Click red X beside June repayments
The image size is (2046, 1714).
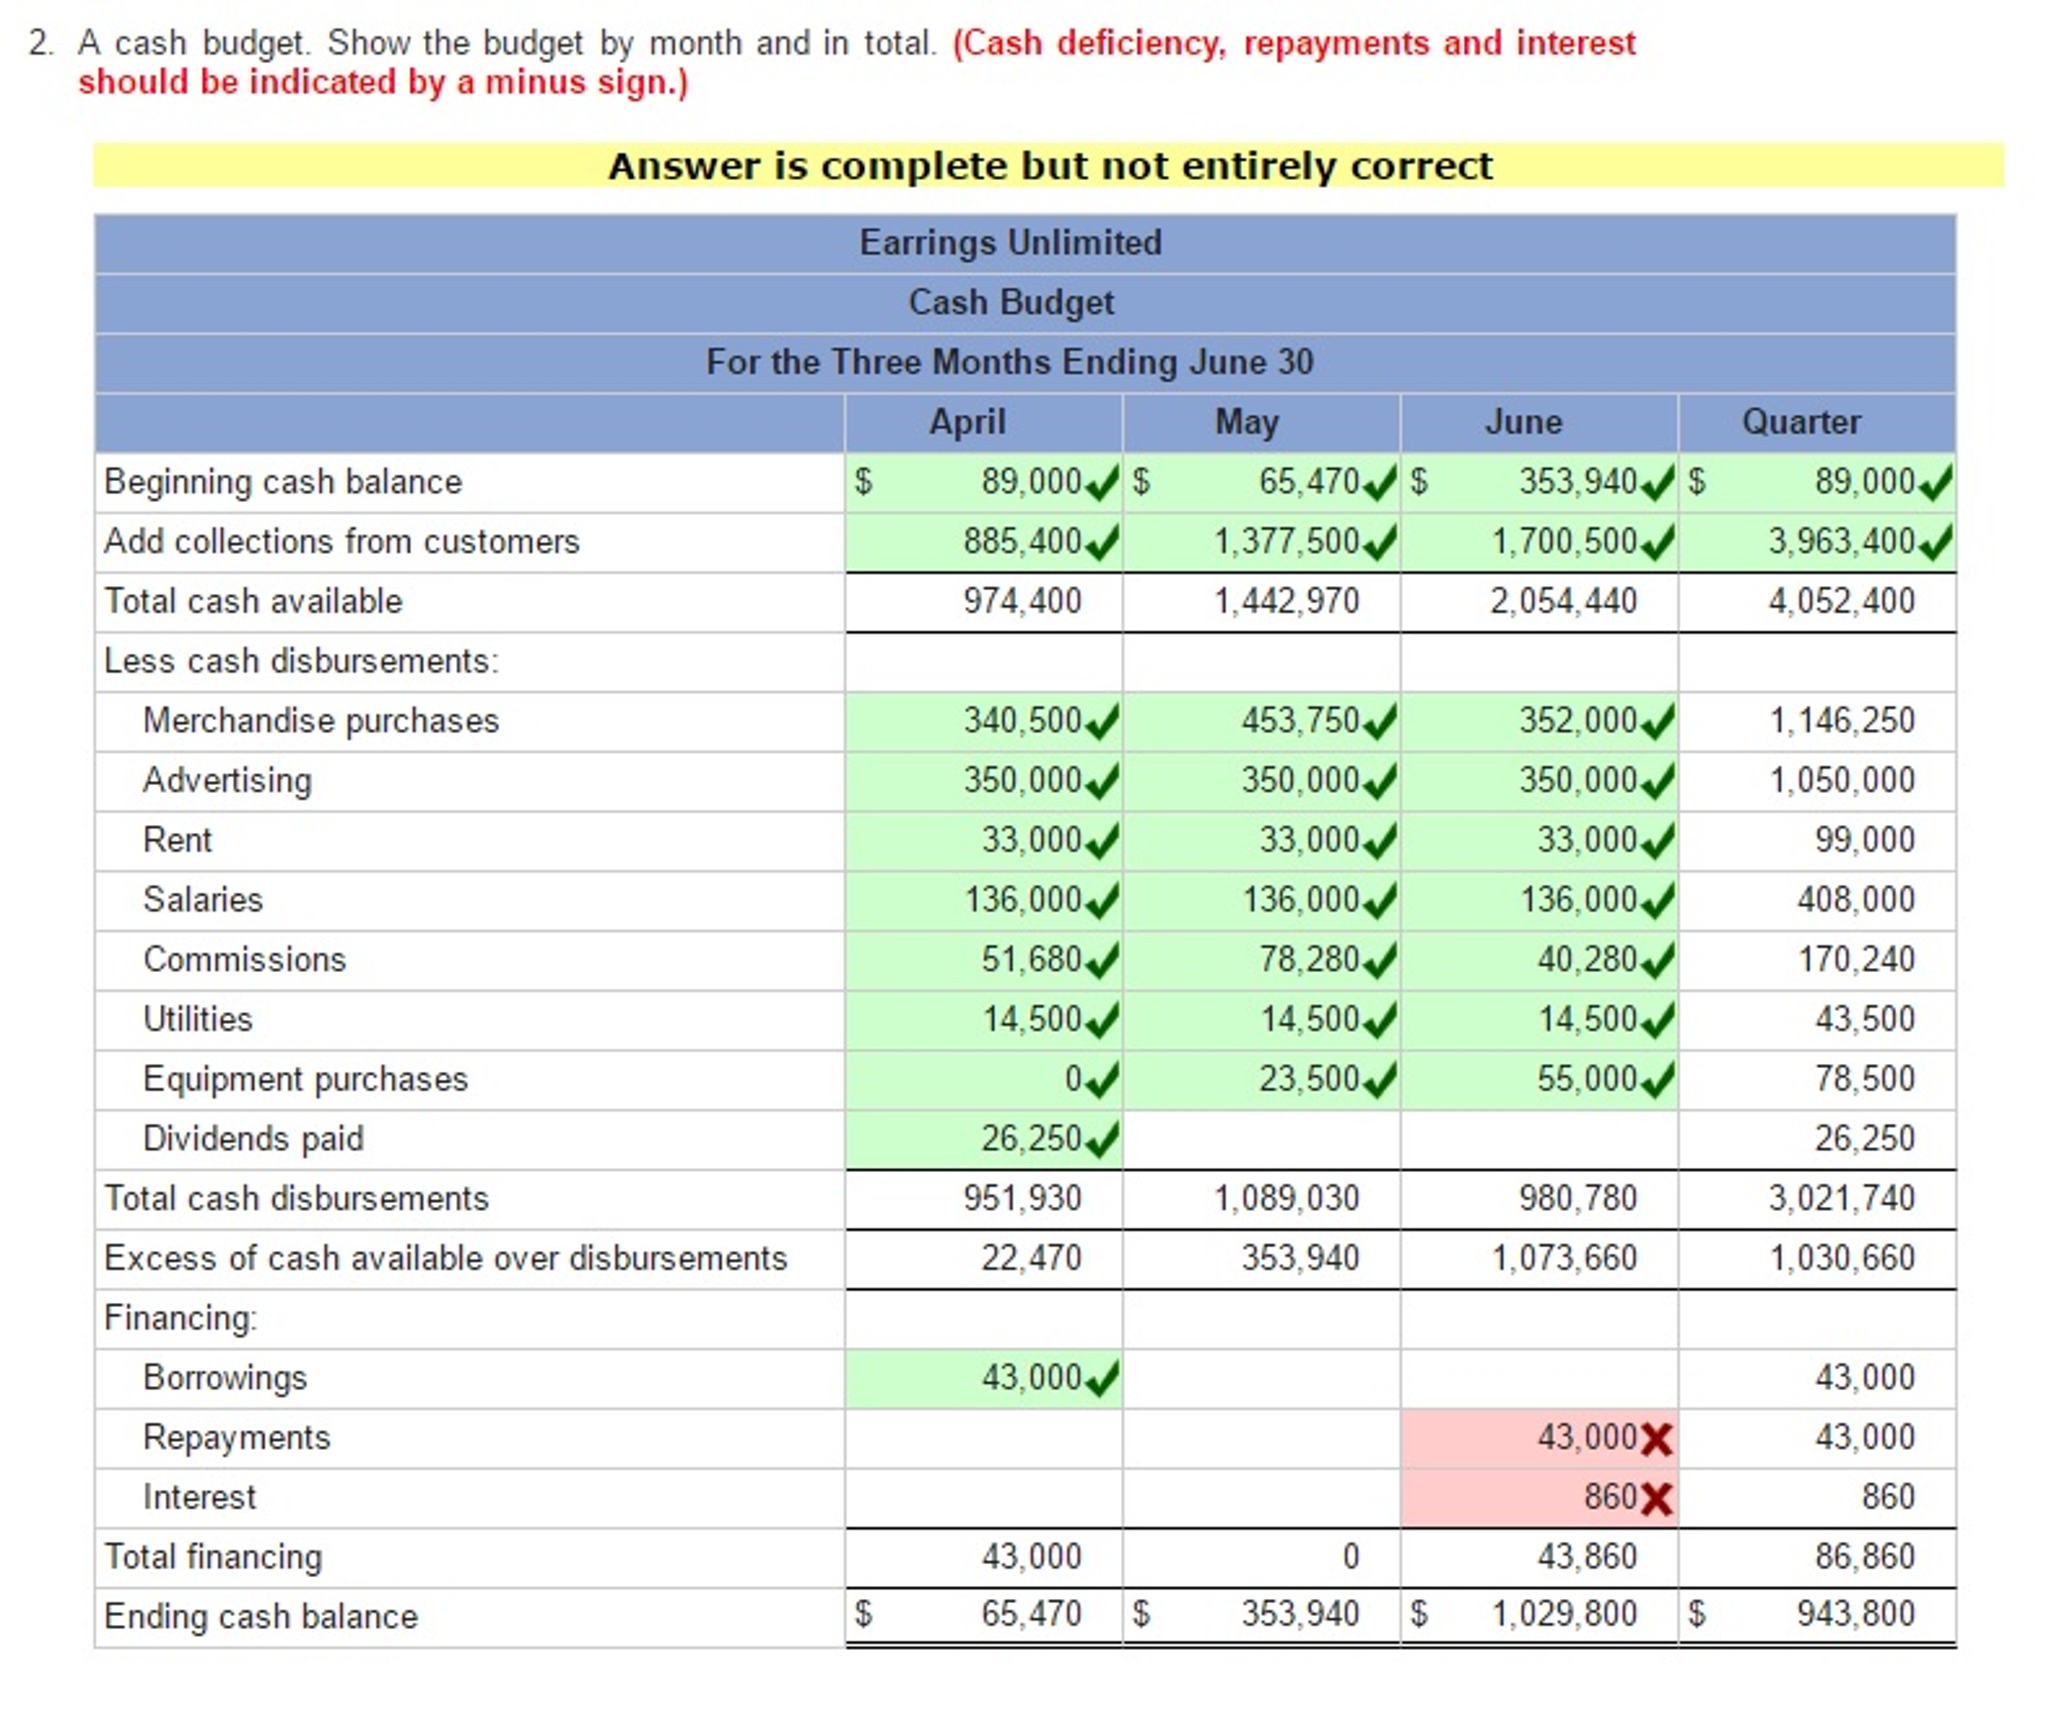click(x=1657, y=1439)
